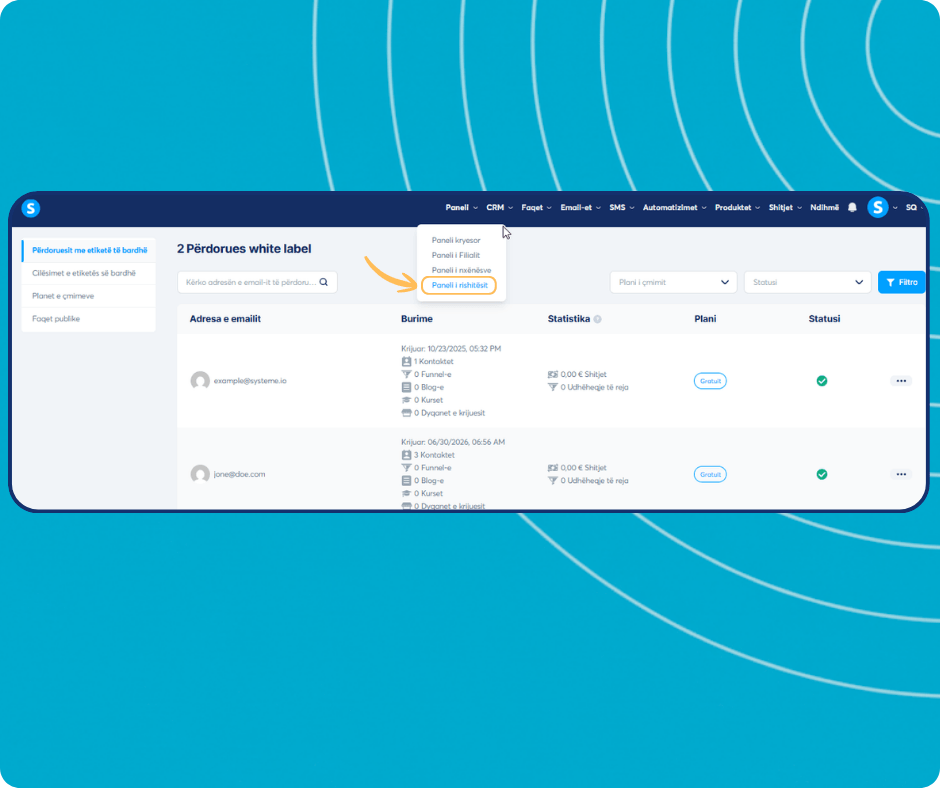The height and width of the screenshot is (788, 940).
Task: Click the green status check for example@systeme.io
Action: [x=821, y=381]
